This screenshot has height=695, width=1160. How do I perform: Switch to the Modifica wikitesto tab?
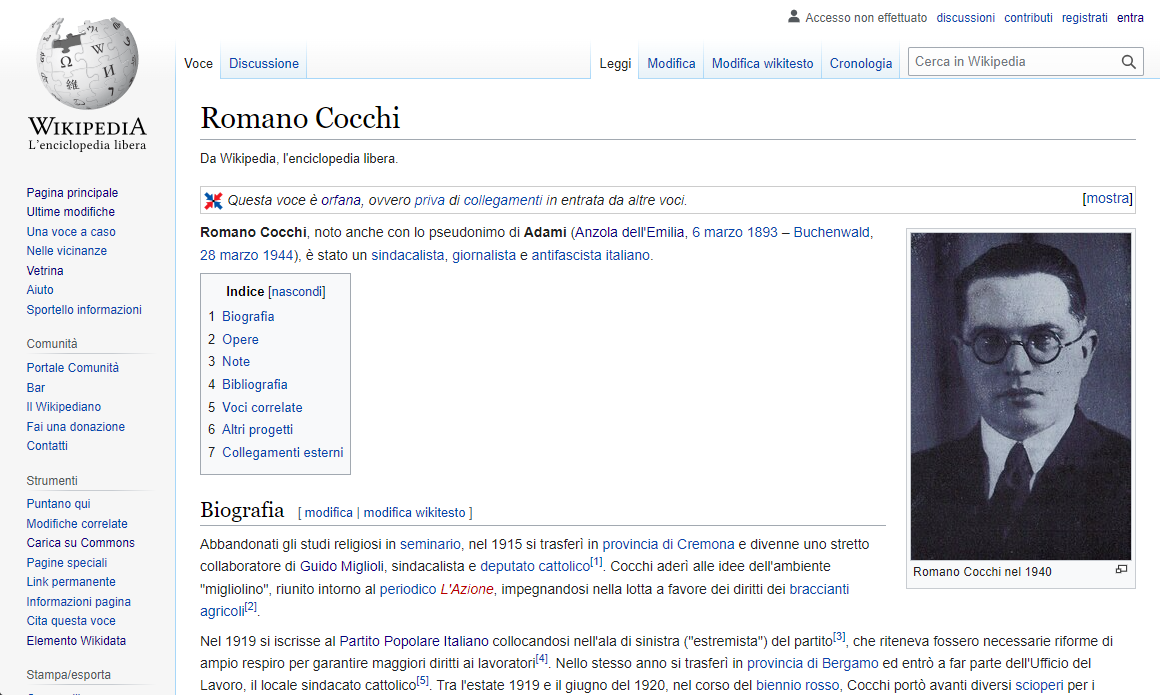point(762,63)
